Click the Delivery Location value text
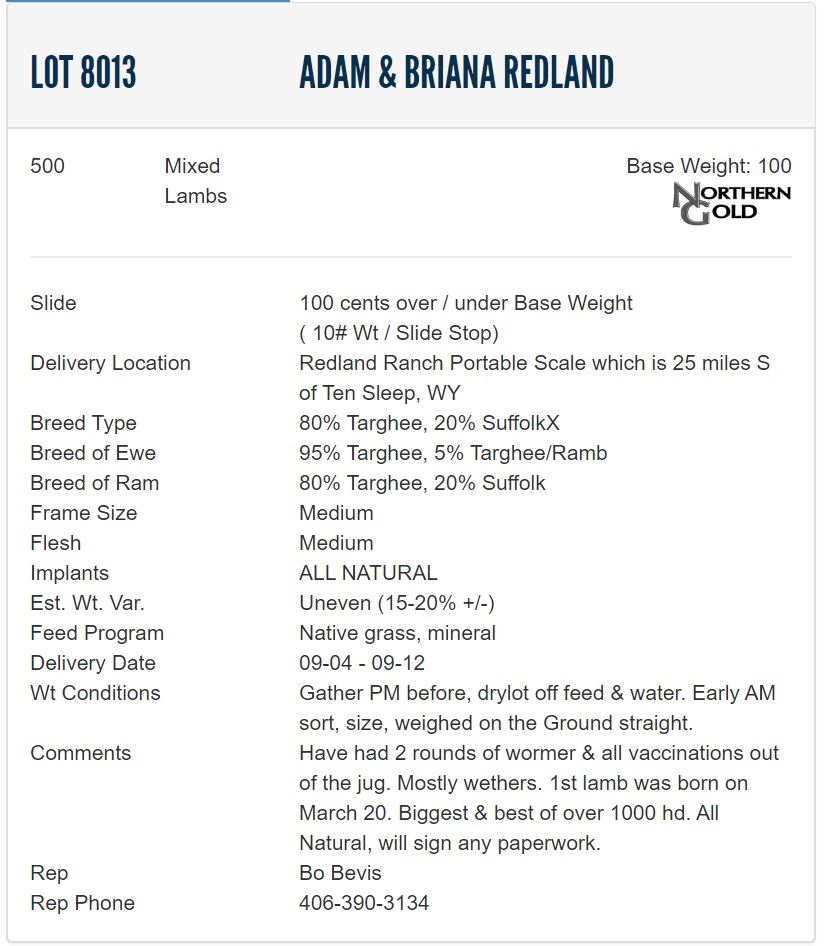This screenshot has height=946, width=826. 534,378
